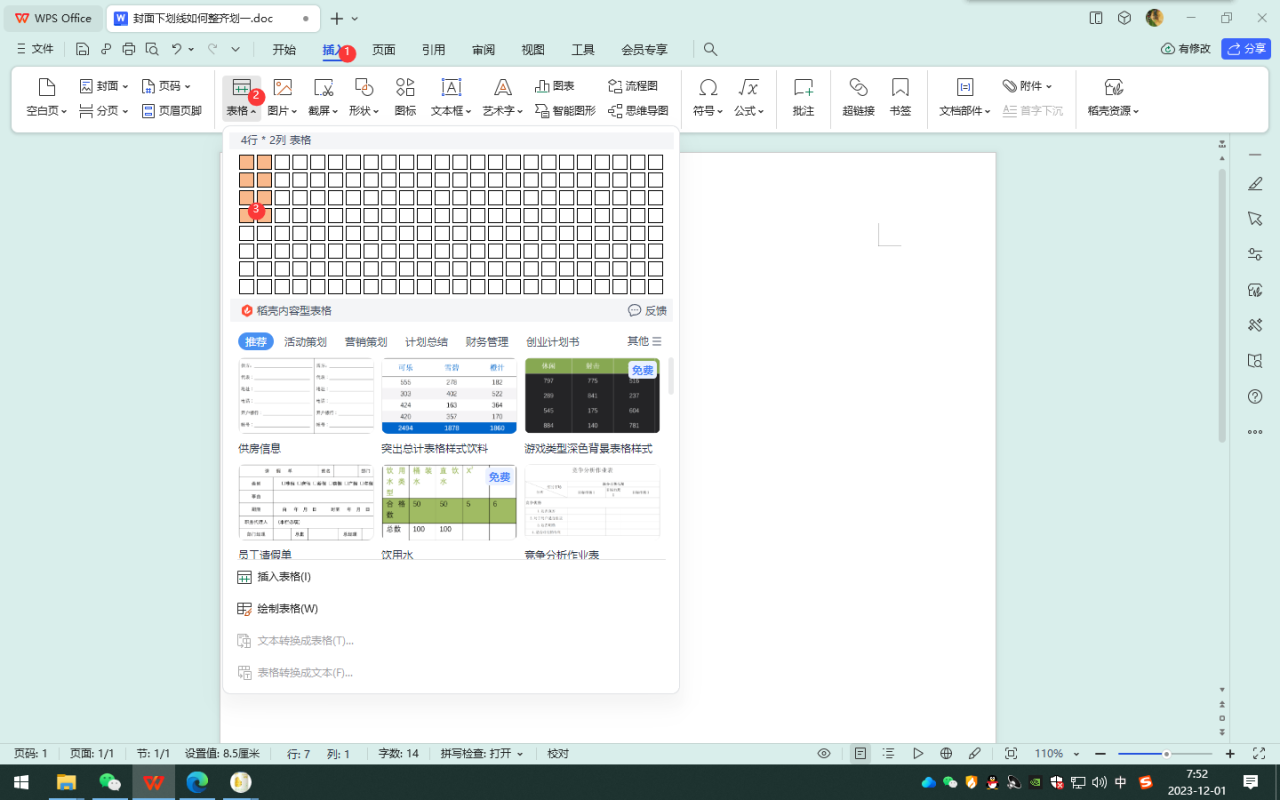
Task: Click the zoom out minus button
Action: click(x=1101, y=753)
